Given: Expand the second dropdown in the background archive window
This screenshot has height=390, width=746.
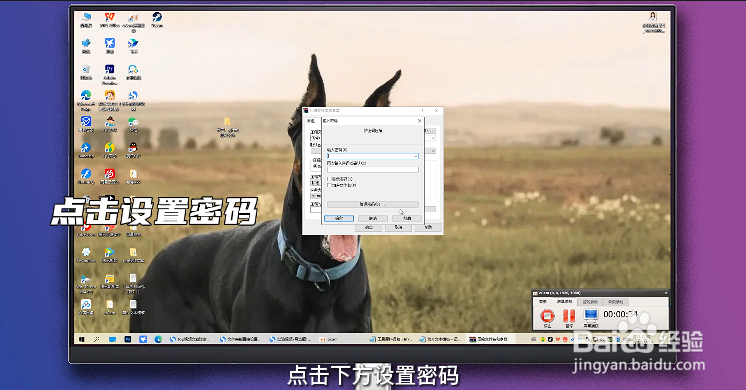Looking at the screenshot, I should [x=433, y=151].
